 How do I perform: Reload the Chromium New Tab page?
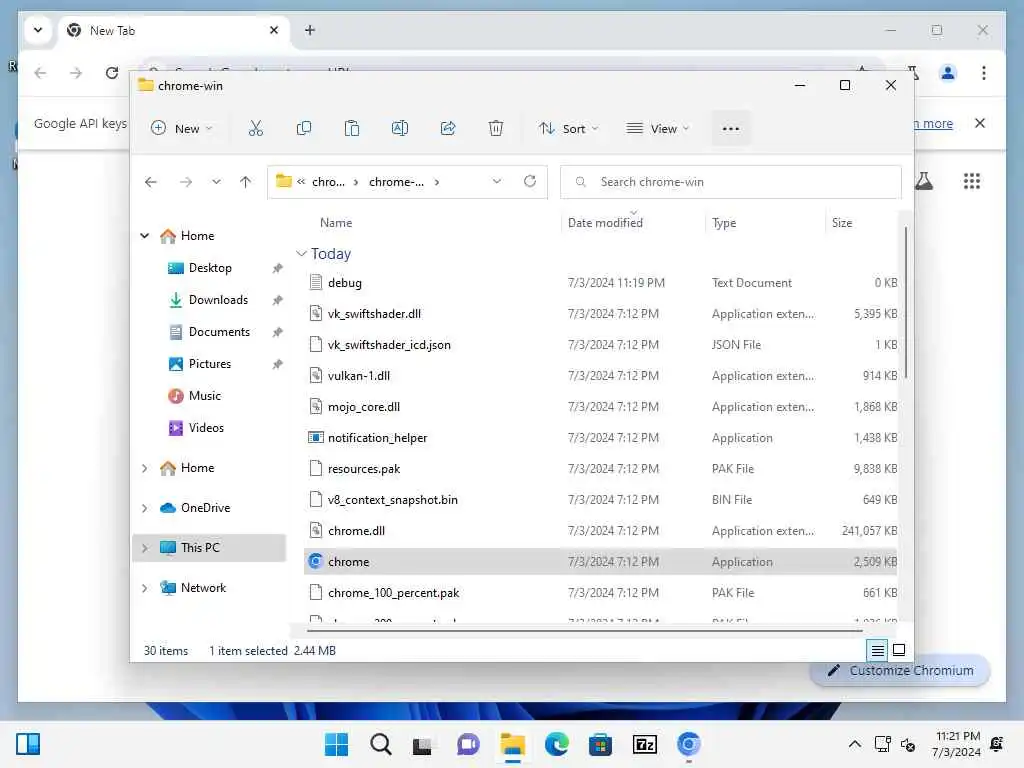point(112,72)
